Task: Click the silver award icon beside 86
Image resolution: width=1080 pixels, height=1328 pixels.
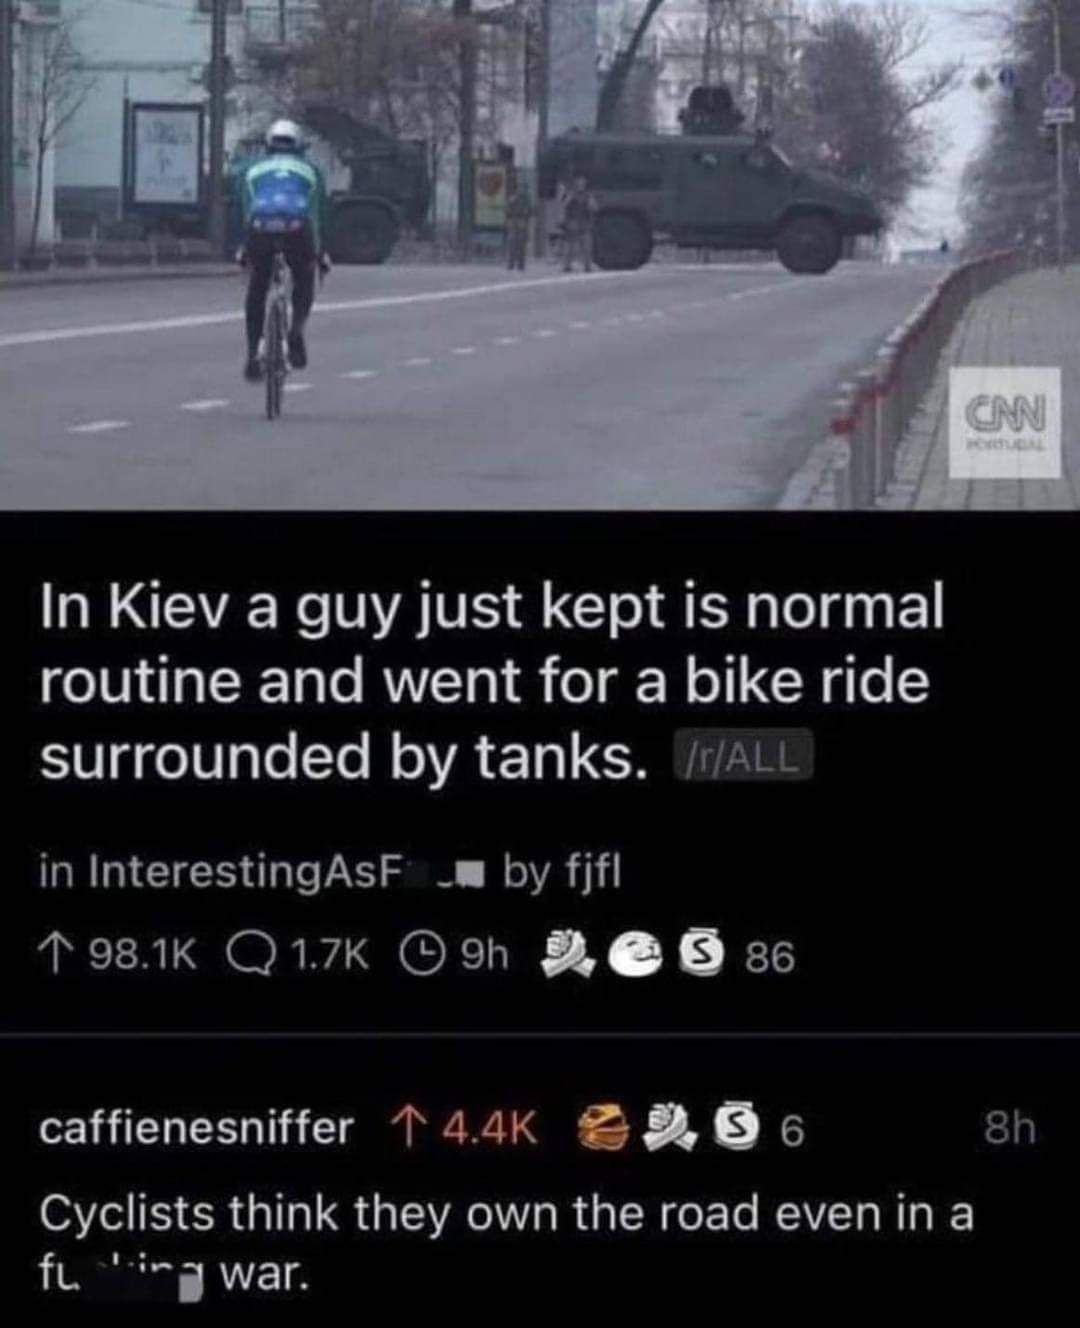Action: tap(699, 957)
